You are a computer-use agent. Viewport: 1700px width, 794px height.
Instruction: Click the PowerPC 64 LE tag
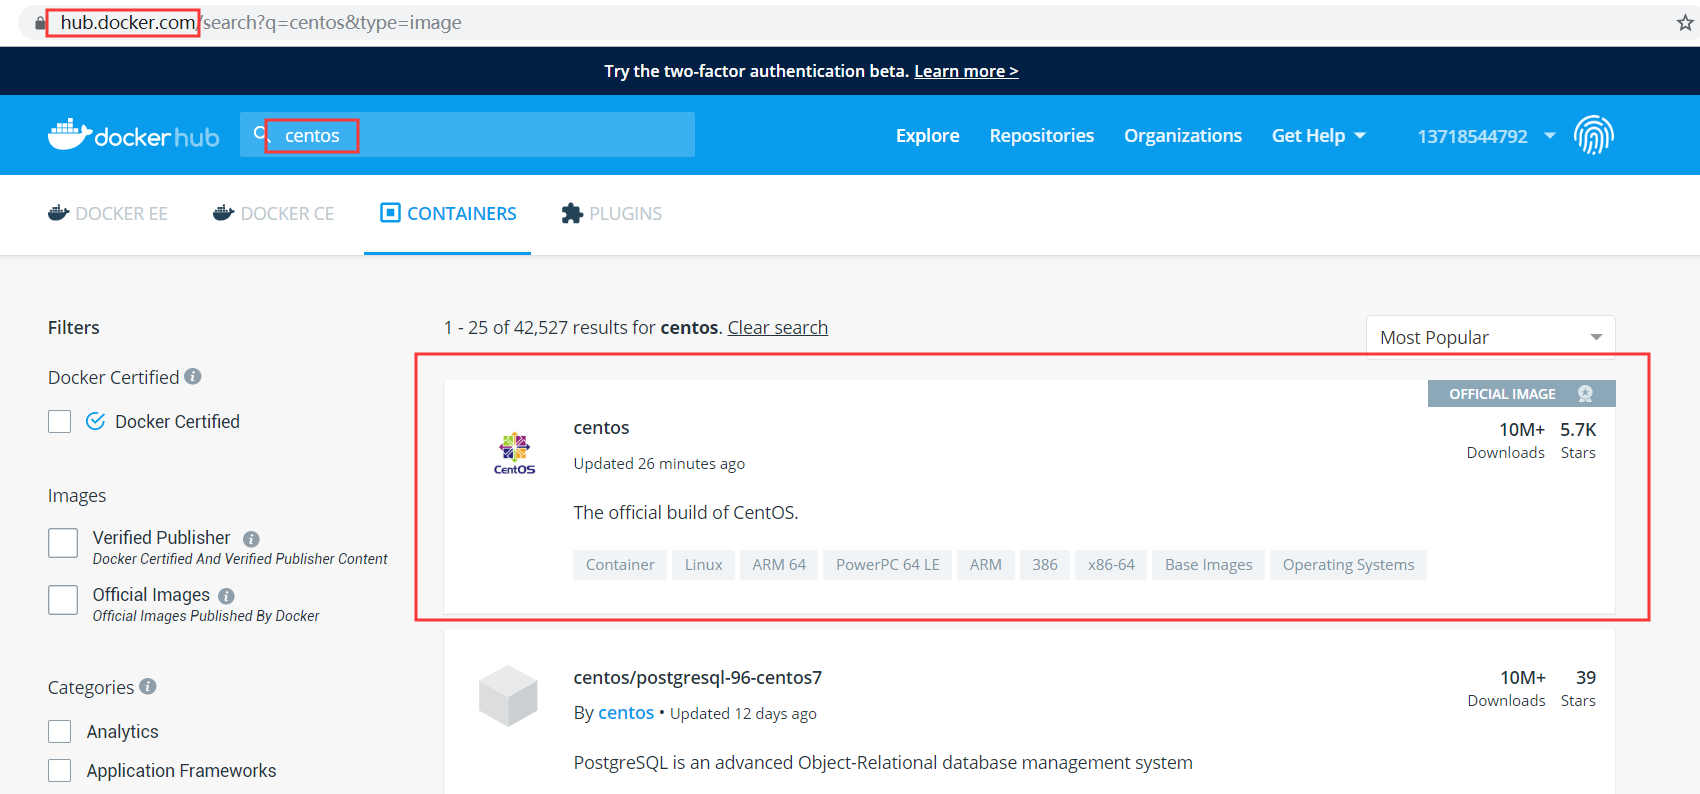887,565
